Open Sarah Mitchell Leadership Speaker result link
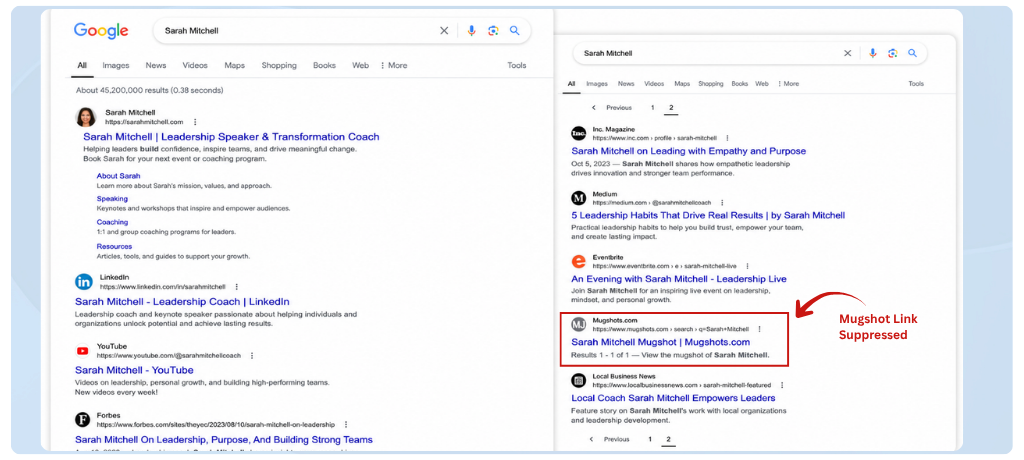This screenshot has width=1024, height=460. tap(231, 137)
